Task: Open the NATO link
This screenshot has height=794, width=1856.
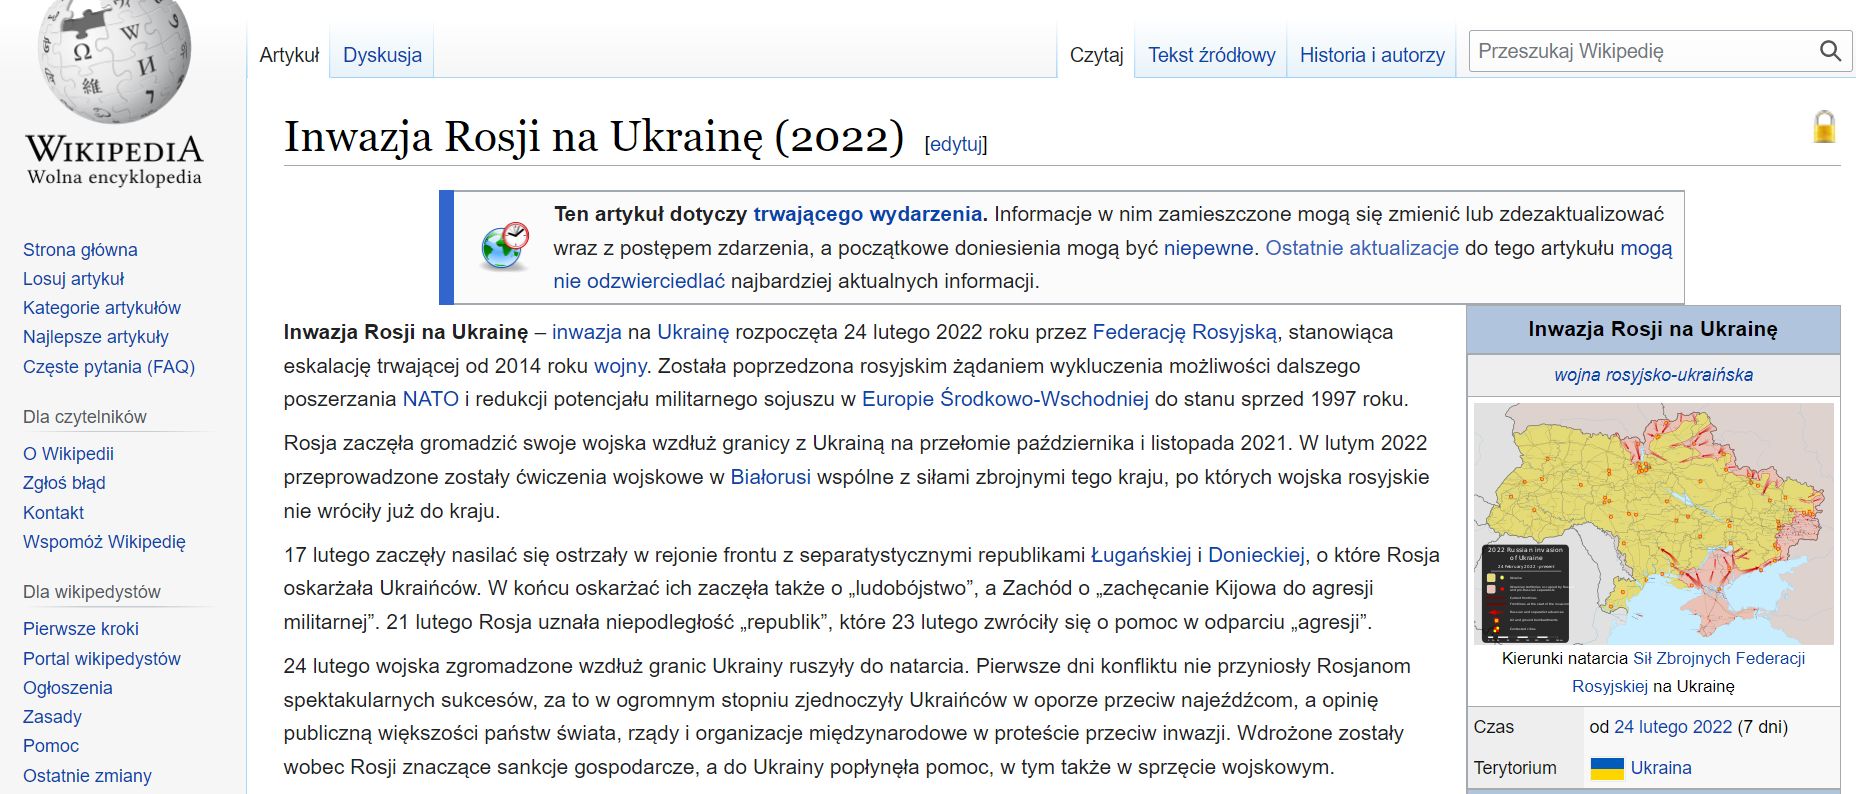Action: (x=431, y=399)
